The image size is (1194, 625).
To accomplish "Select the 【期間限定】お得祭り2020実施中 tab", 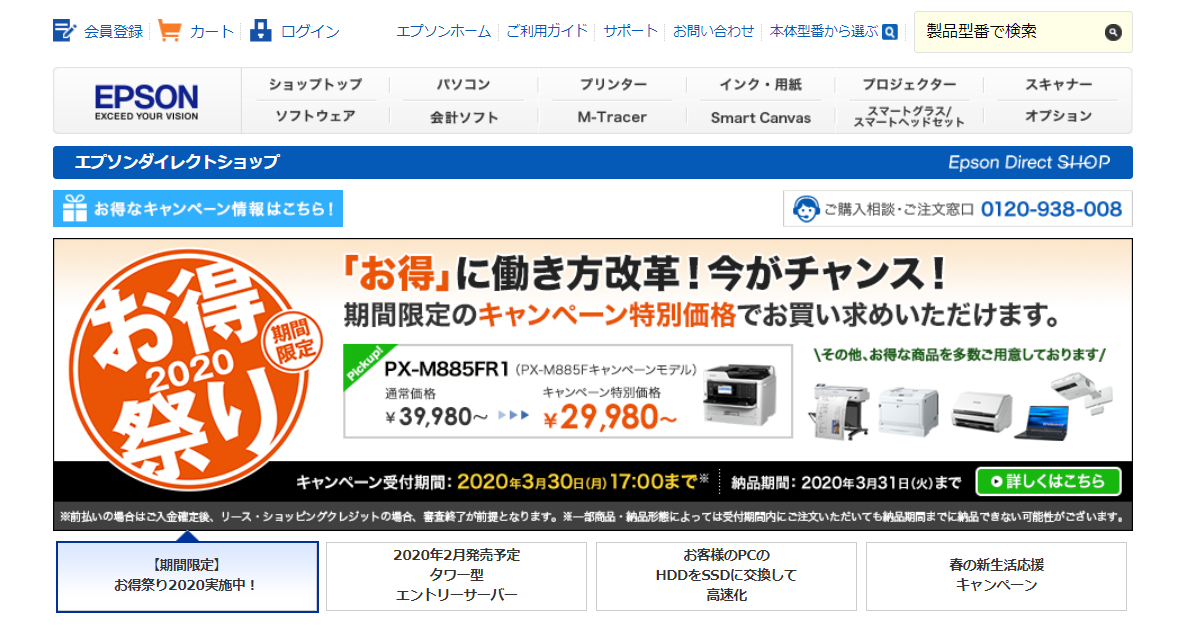I will [x=187, y=576].
